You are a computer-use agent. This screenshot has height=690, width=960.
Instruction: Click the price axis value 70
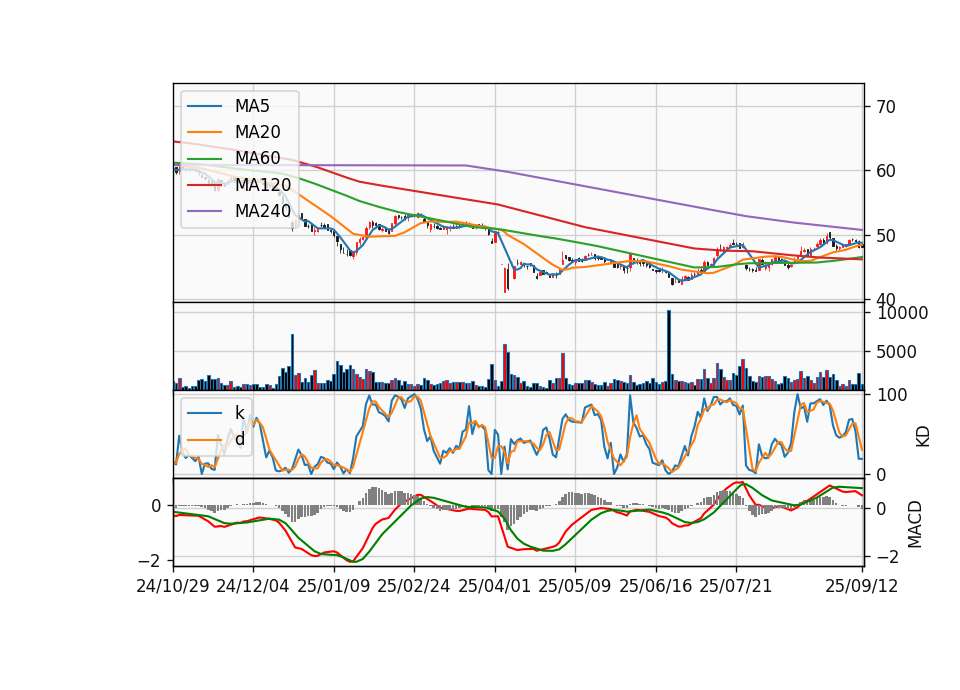click(886, 107)
